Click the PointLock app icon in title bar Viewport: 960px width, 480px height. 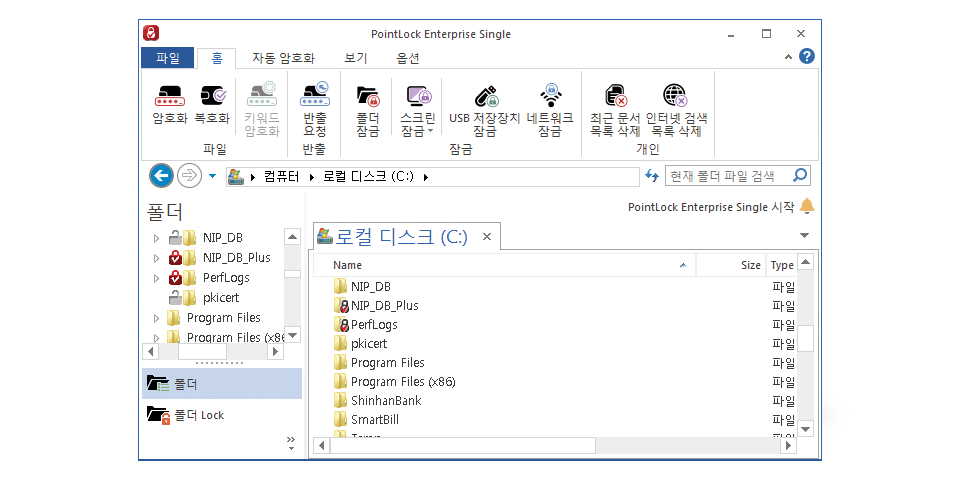click(150, 33)
